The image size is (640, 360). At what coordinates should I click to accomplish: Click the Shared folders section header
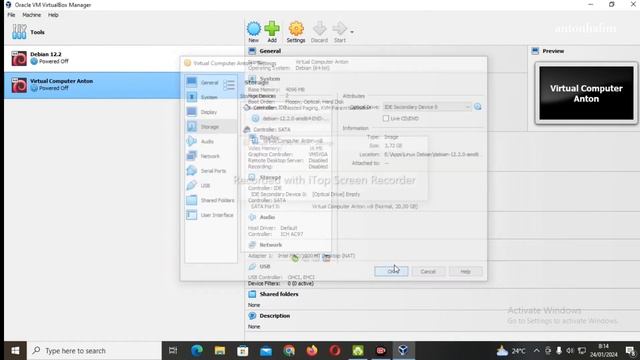click(x=279, y=294)
